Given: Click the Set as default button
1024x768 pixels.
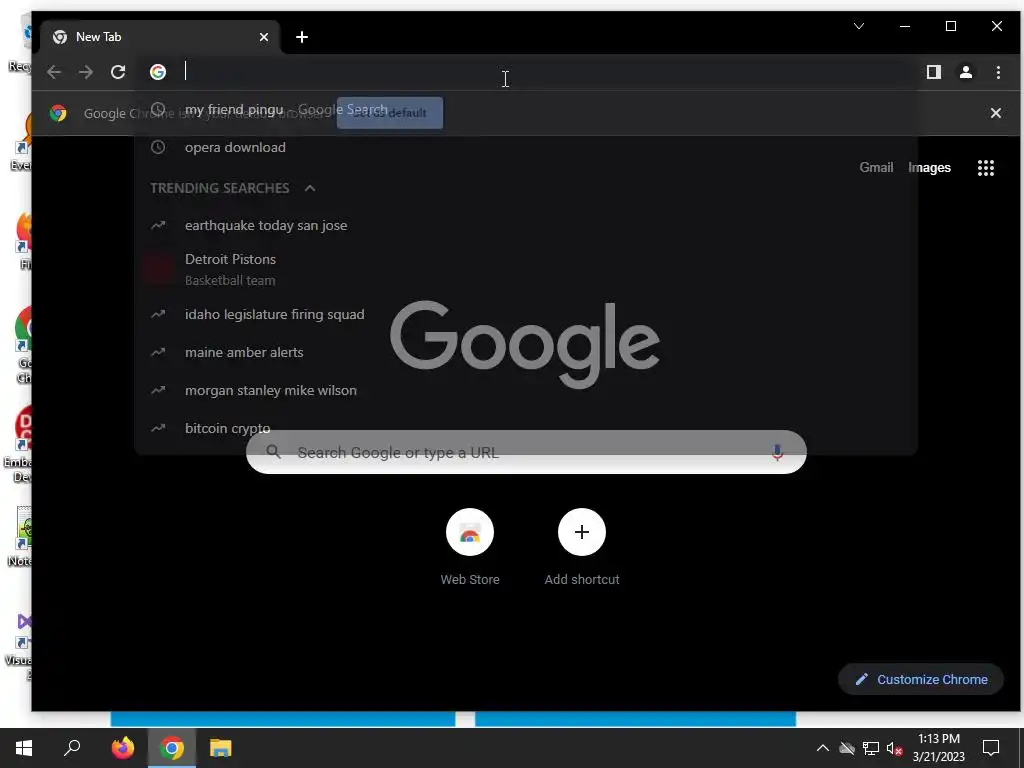Looking at the screenshot, I should pyautogui.click(x=390, y=113).
